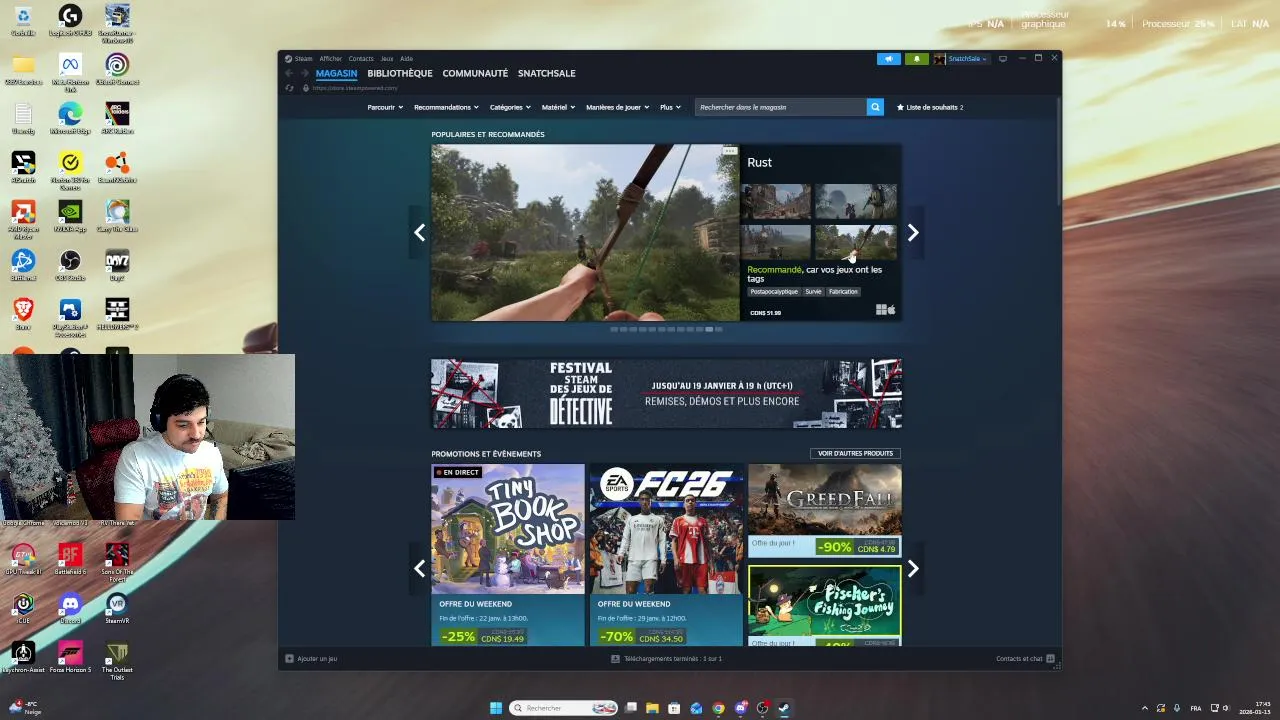Launch HELLDIVERS 2 desktop shortcut
This screenshot has height=720, width=1280.
117,314
